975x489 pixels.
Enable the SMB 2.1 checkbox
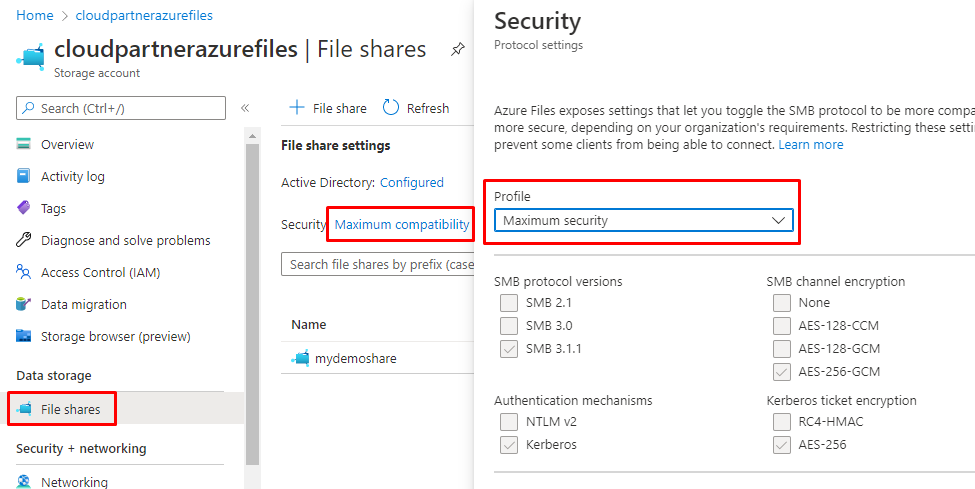click(509, 302)
